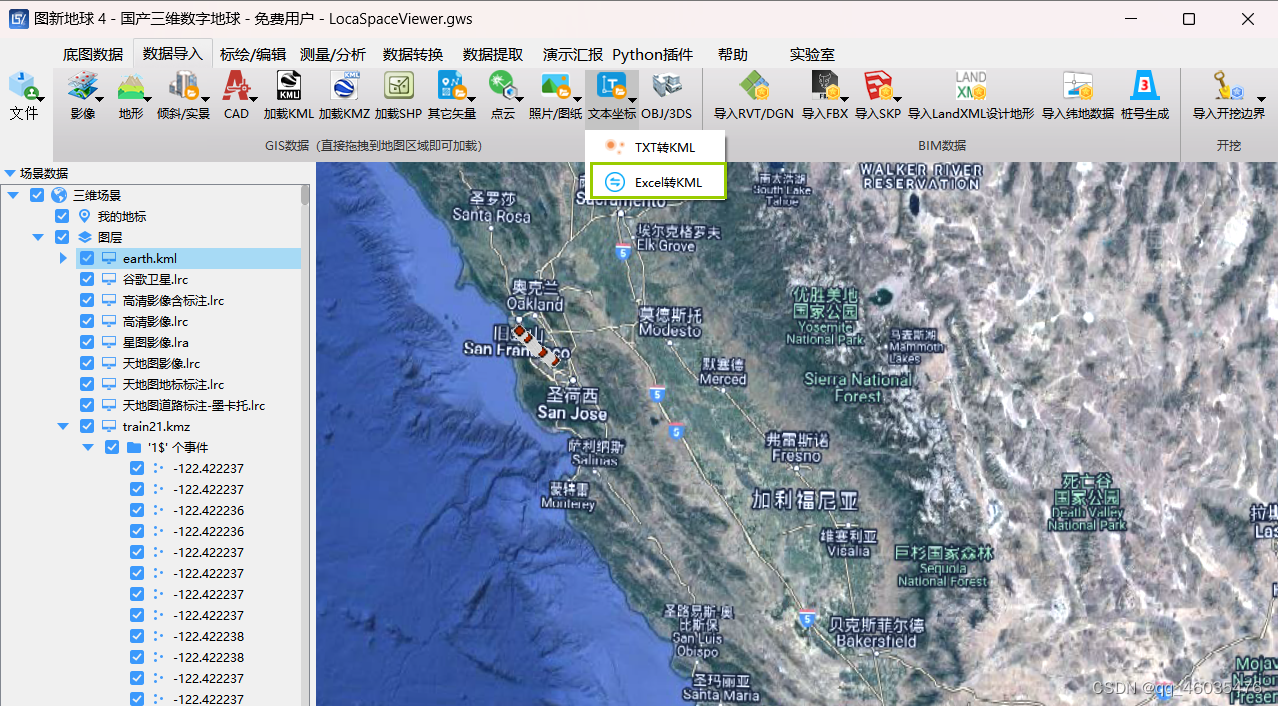
Task: Toggle the 天地图影像.lrc checkbox
Action: 87,363
